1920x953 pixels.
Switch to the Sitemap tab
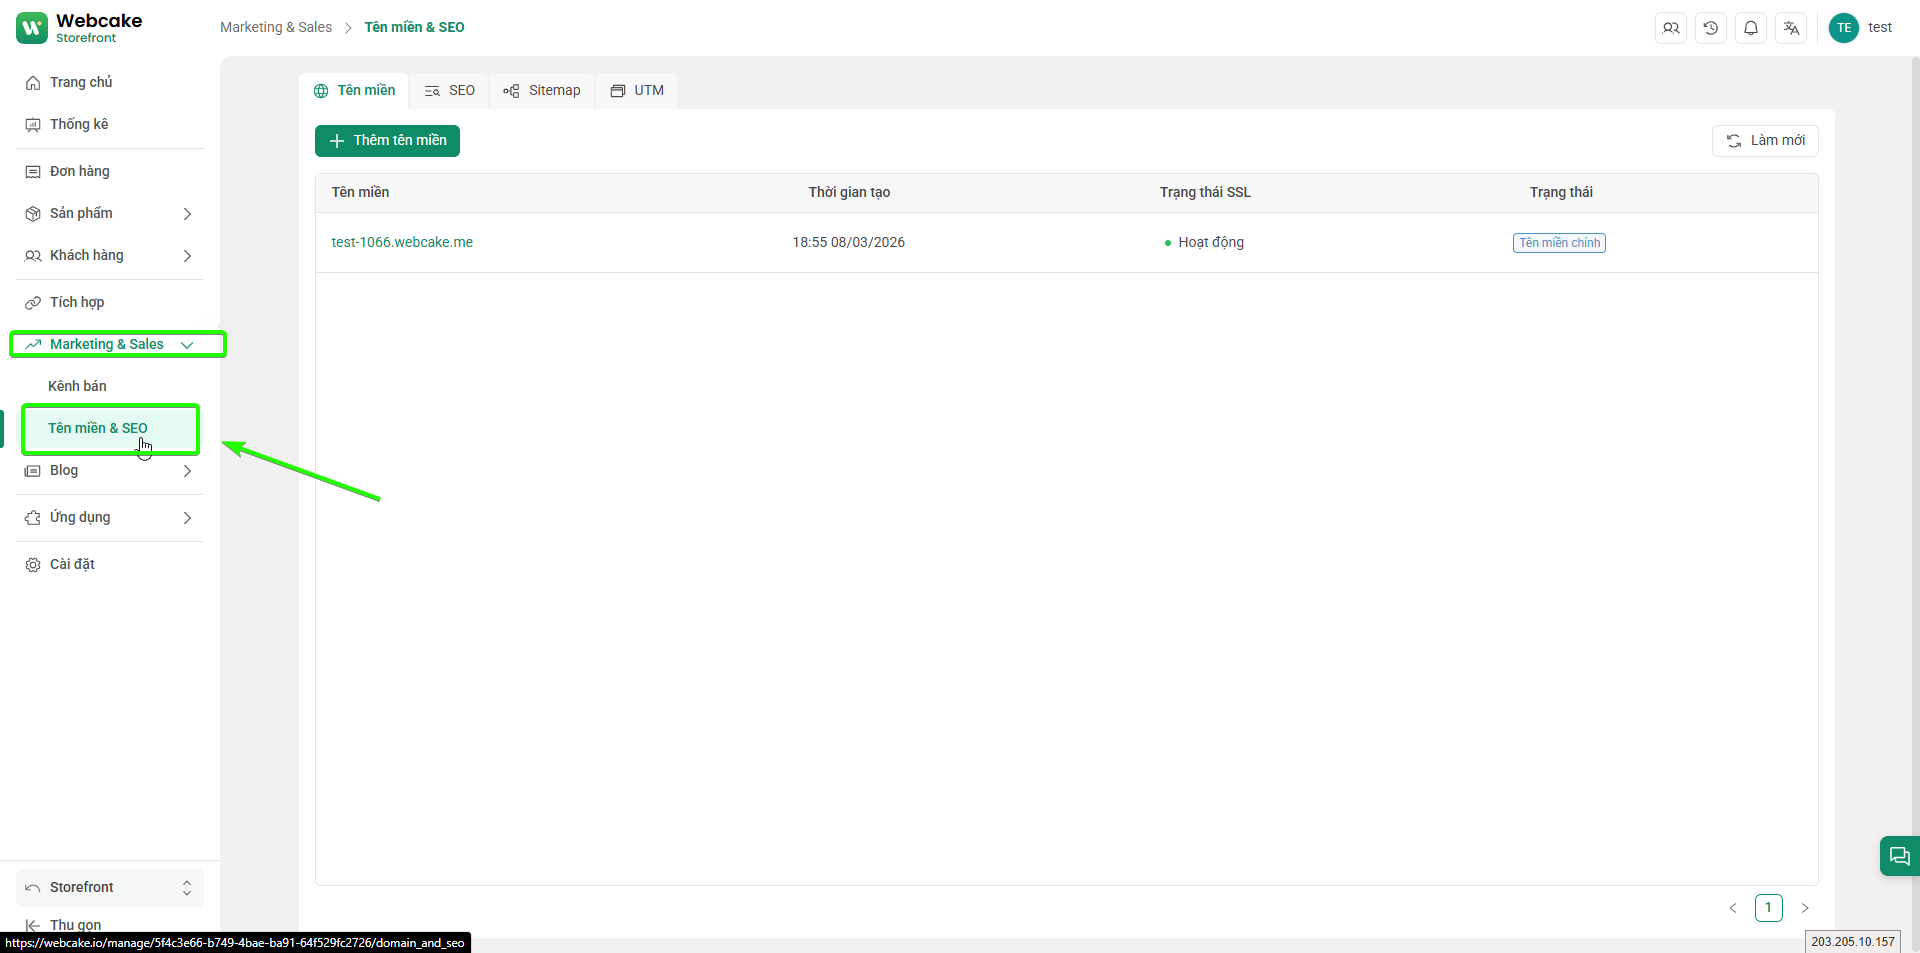pos(542,90)
